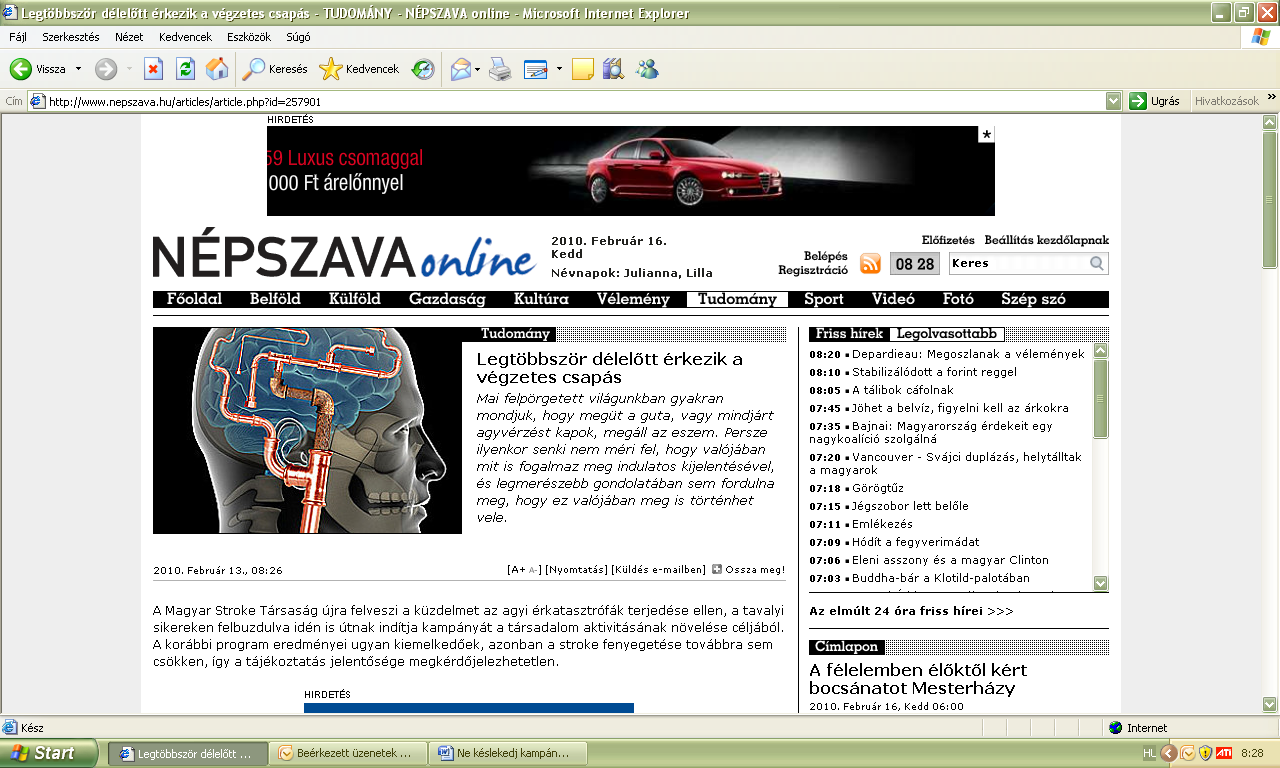
Task: Click the RSS feed orange icon
Action: tap(870, 264)
